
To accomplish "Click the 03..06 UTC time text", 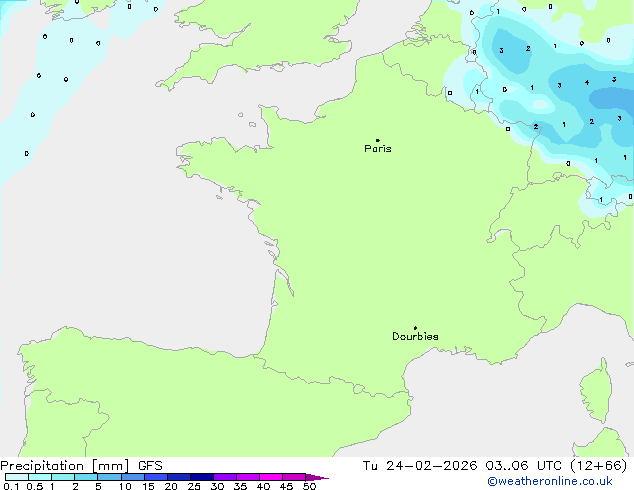I will coord(524,466).
